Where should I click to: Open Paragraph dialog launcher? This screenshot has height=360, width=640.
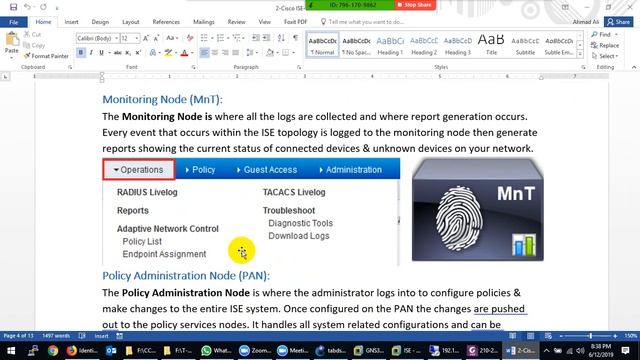(x=299, y=67)
